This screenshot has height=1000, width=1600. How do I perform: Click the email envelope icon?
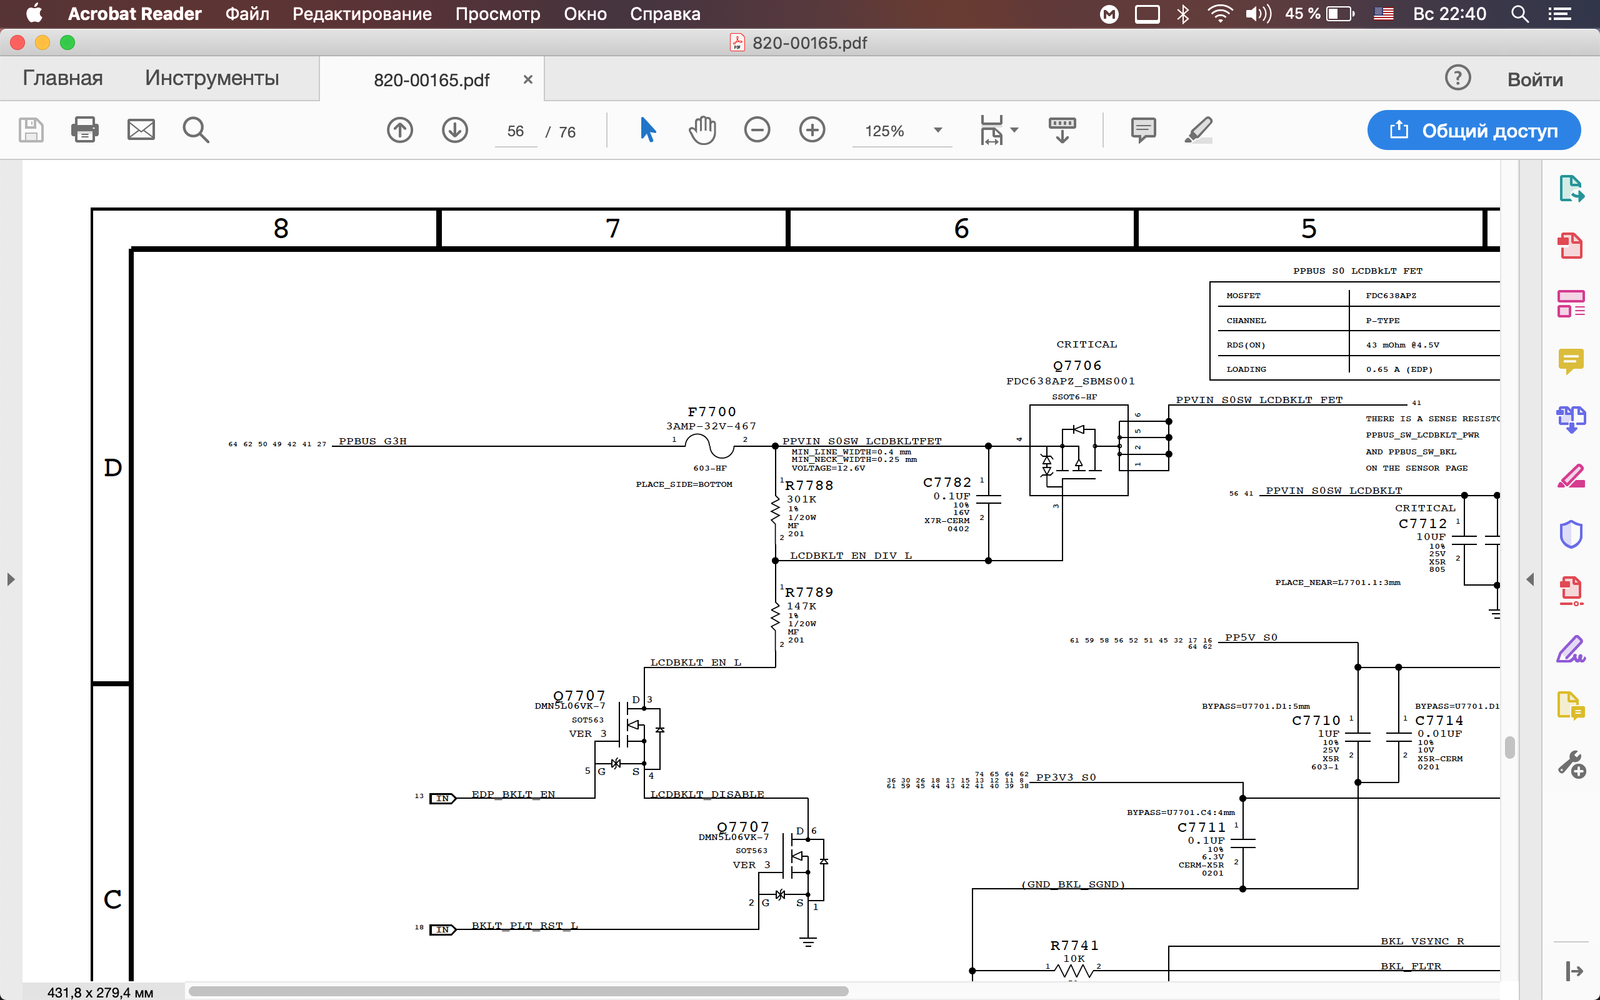click(x=141, y=130)
